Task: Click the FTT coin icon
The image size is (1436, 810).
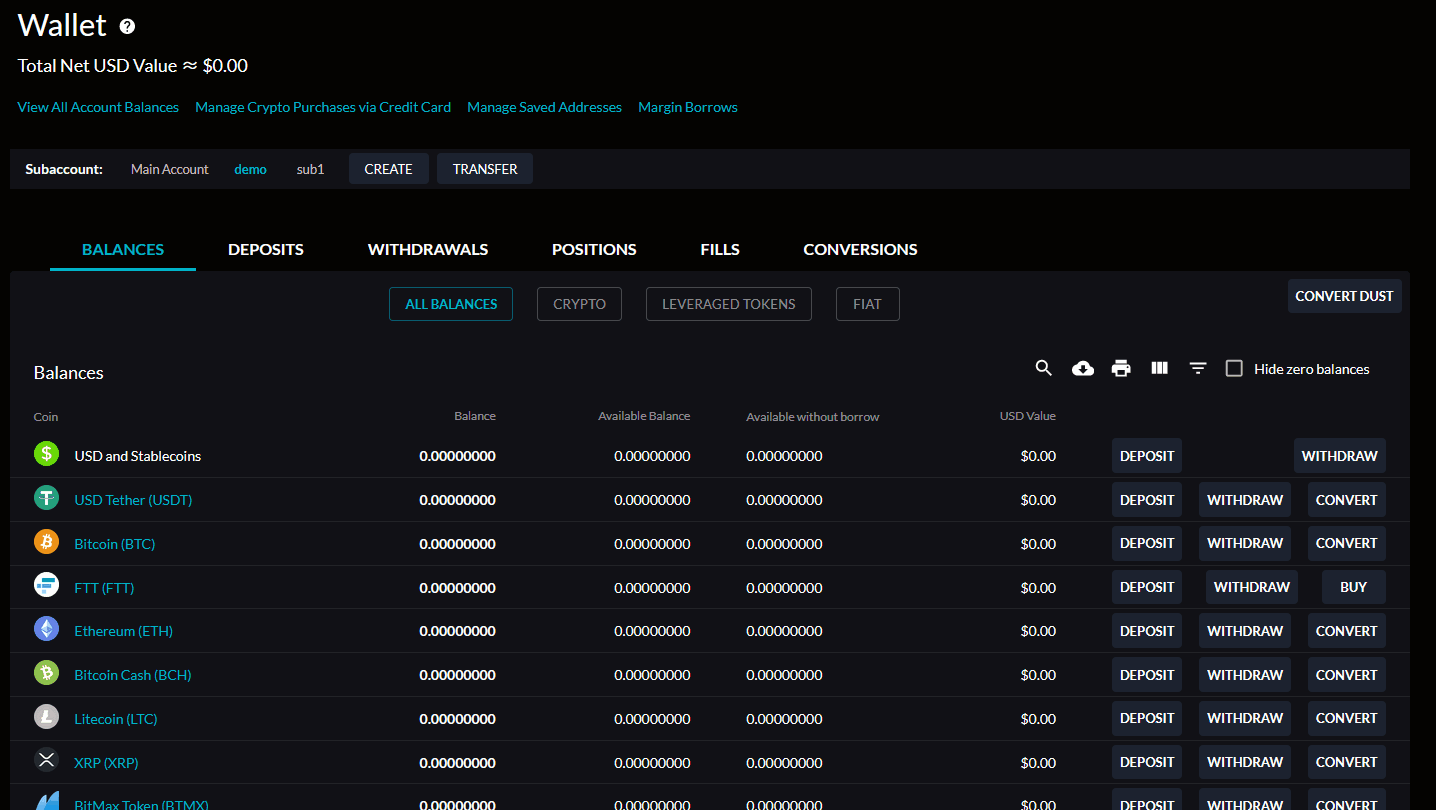Action: click(x=47, y=585)
